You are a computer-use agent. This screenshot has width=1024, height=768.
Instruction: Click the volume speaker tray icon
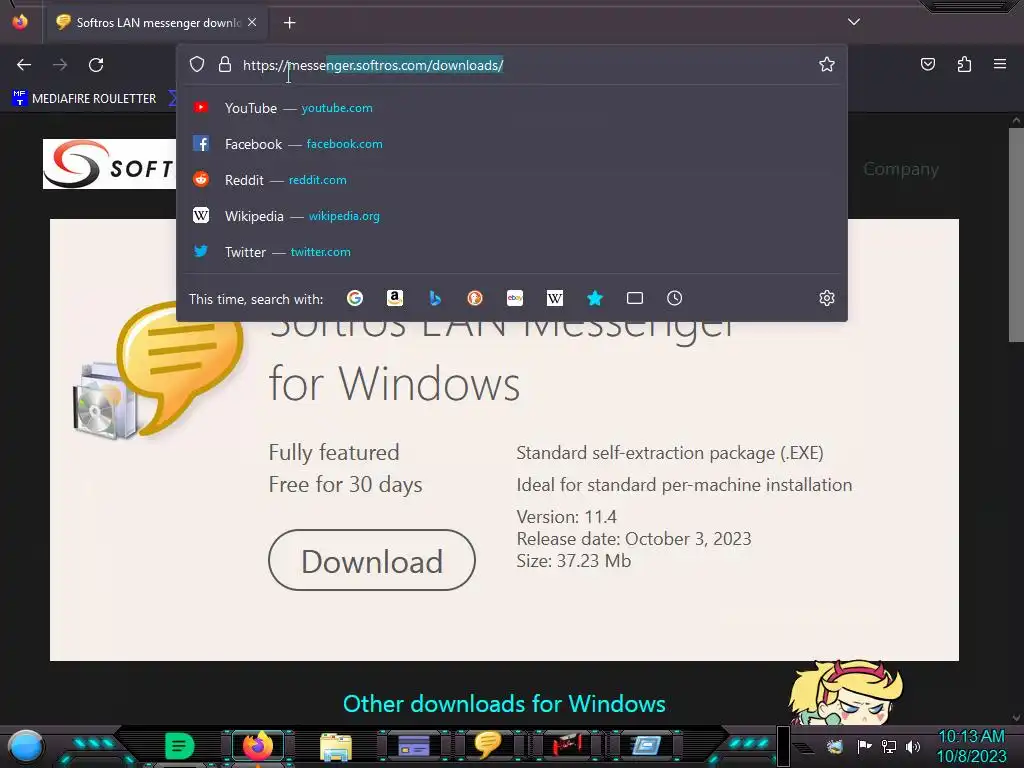(913, 746)
